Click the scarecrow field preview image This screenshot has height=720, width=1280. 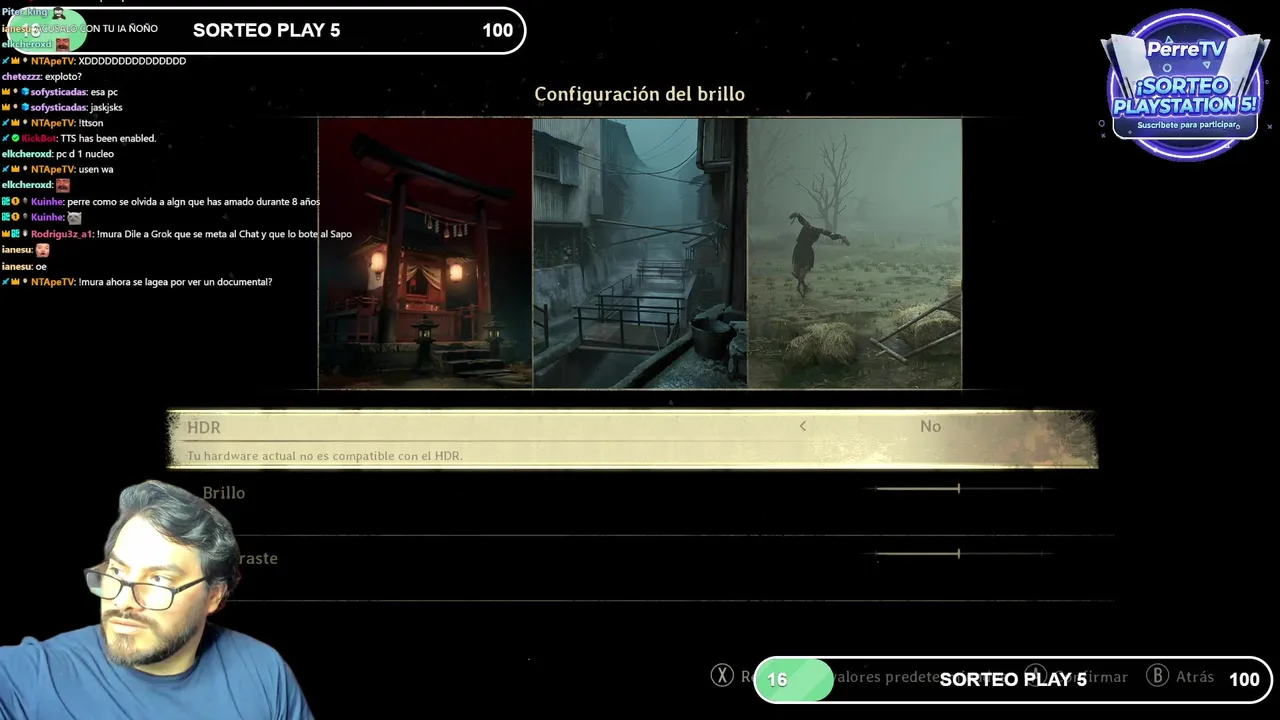(854, 253)
